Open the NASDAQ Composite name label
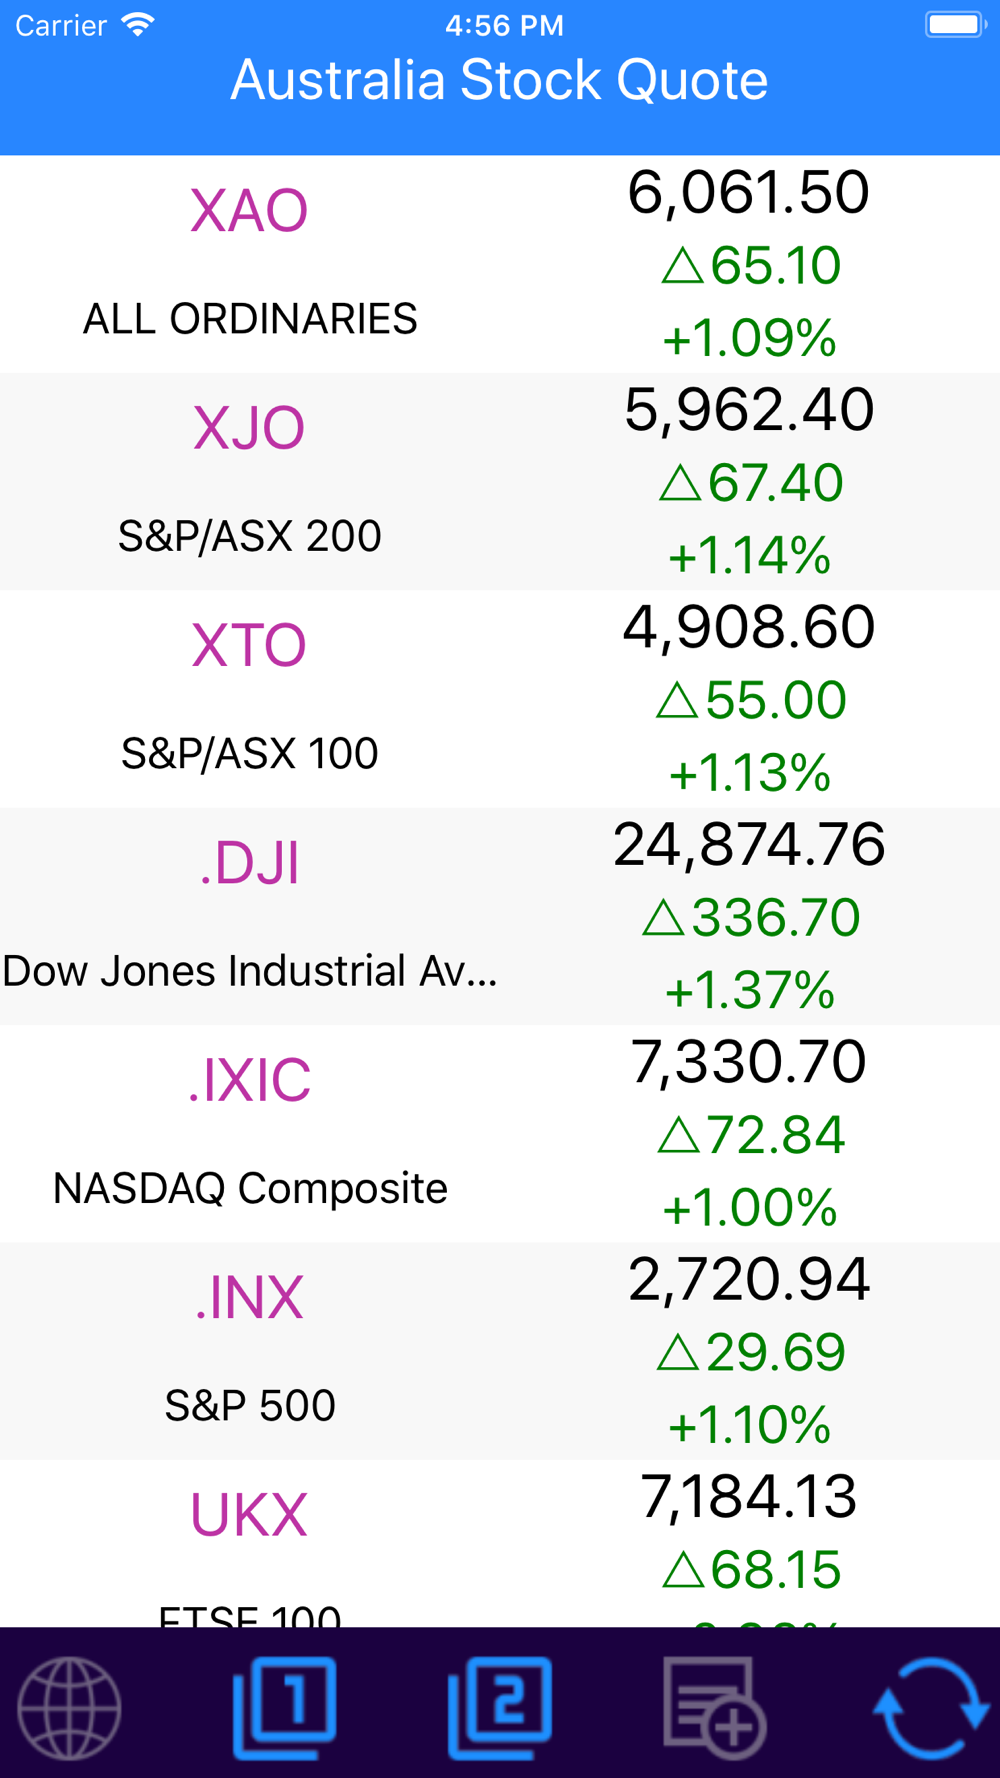The height and width of the screenshot is (1778, 1000). [x=250, y=1188]
